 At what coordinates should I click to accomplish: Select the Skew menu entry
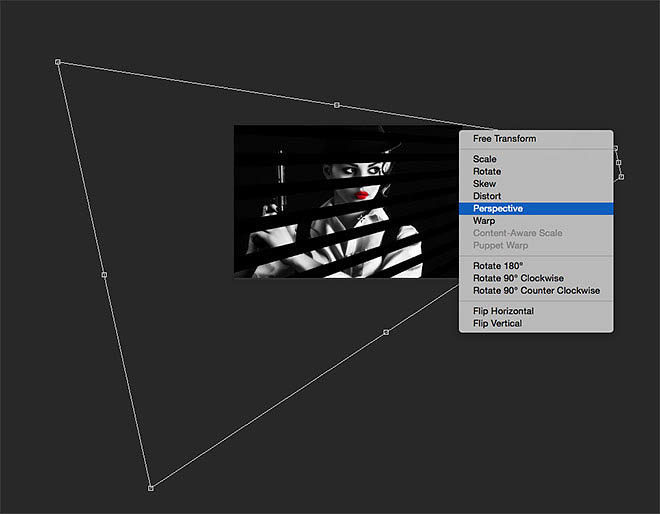tap(484, 184)
